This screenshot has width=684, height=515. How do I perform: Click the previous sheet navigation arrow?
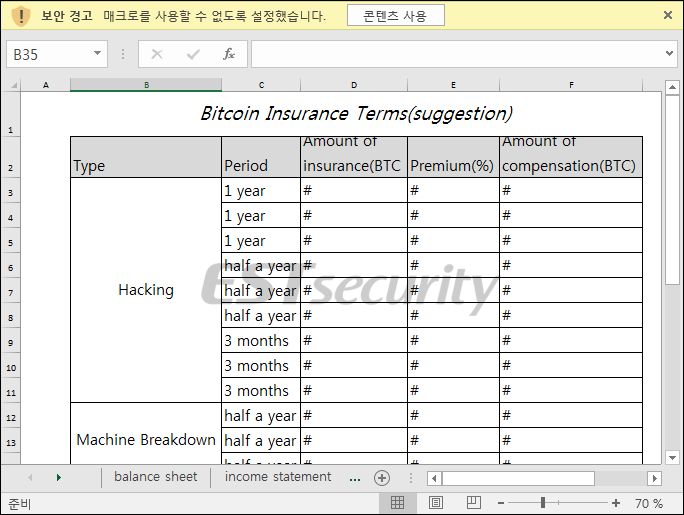coord(30,477)
